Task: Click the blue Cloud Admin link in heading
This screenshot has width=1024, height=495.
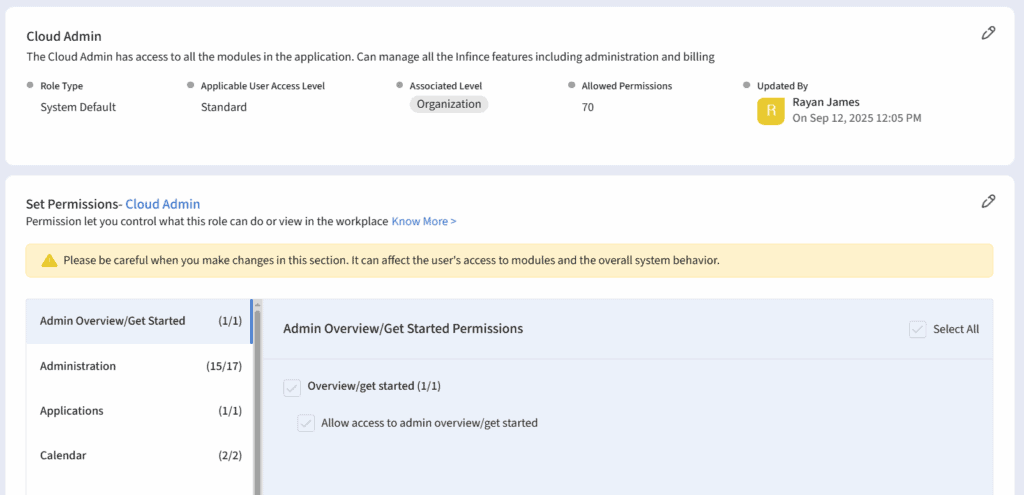Action: [x=162, y=204]
